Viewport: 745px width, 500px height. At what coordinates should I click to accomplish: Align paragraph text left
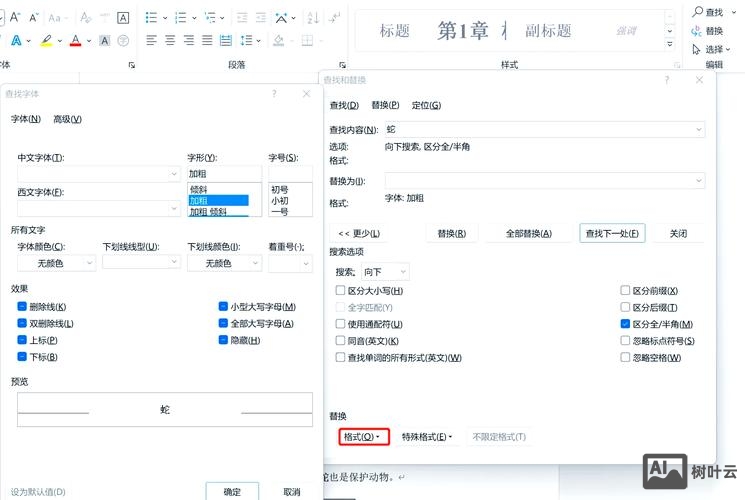point(152,40)
